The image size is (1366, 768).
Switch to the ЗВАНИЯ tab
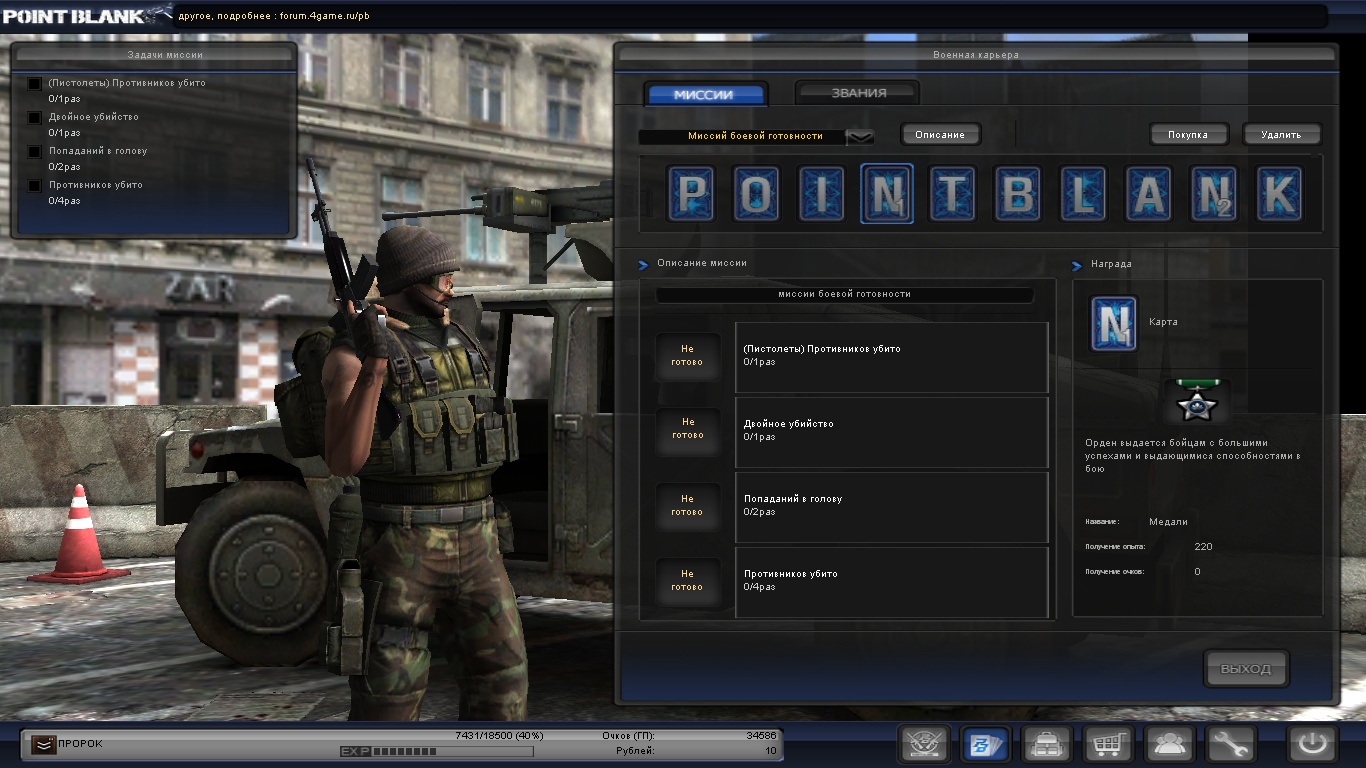tap(858, 93)
